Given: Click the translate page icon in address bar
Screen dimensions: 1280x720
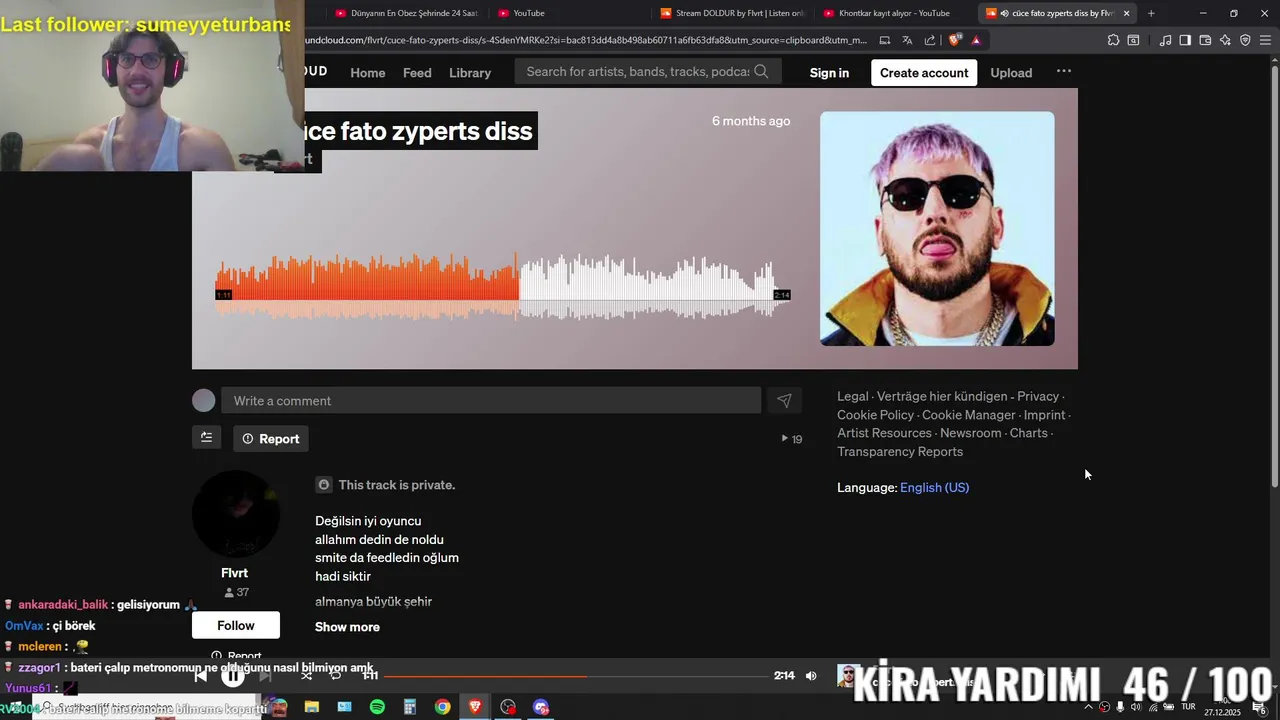Looking at the screenshot, I should [907, 40].
